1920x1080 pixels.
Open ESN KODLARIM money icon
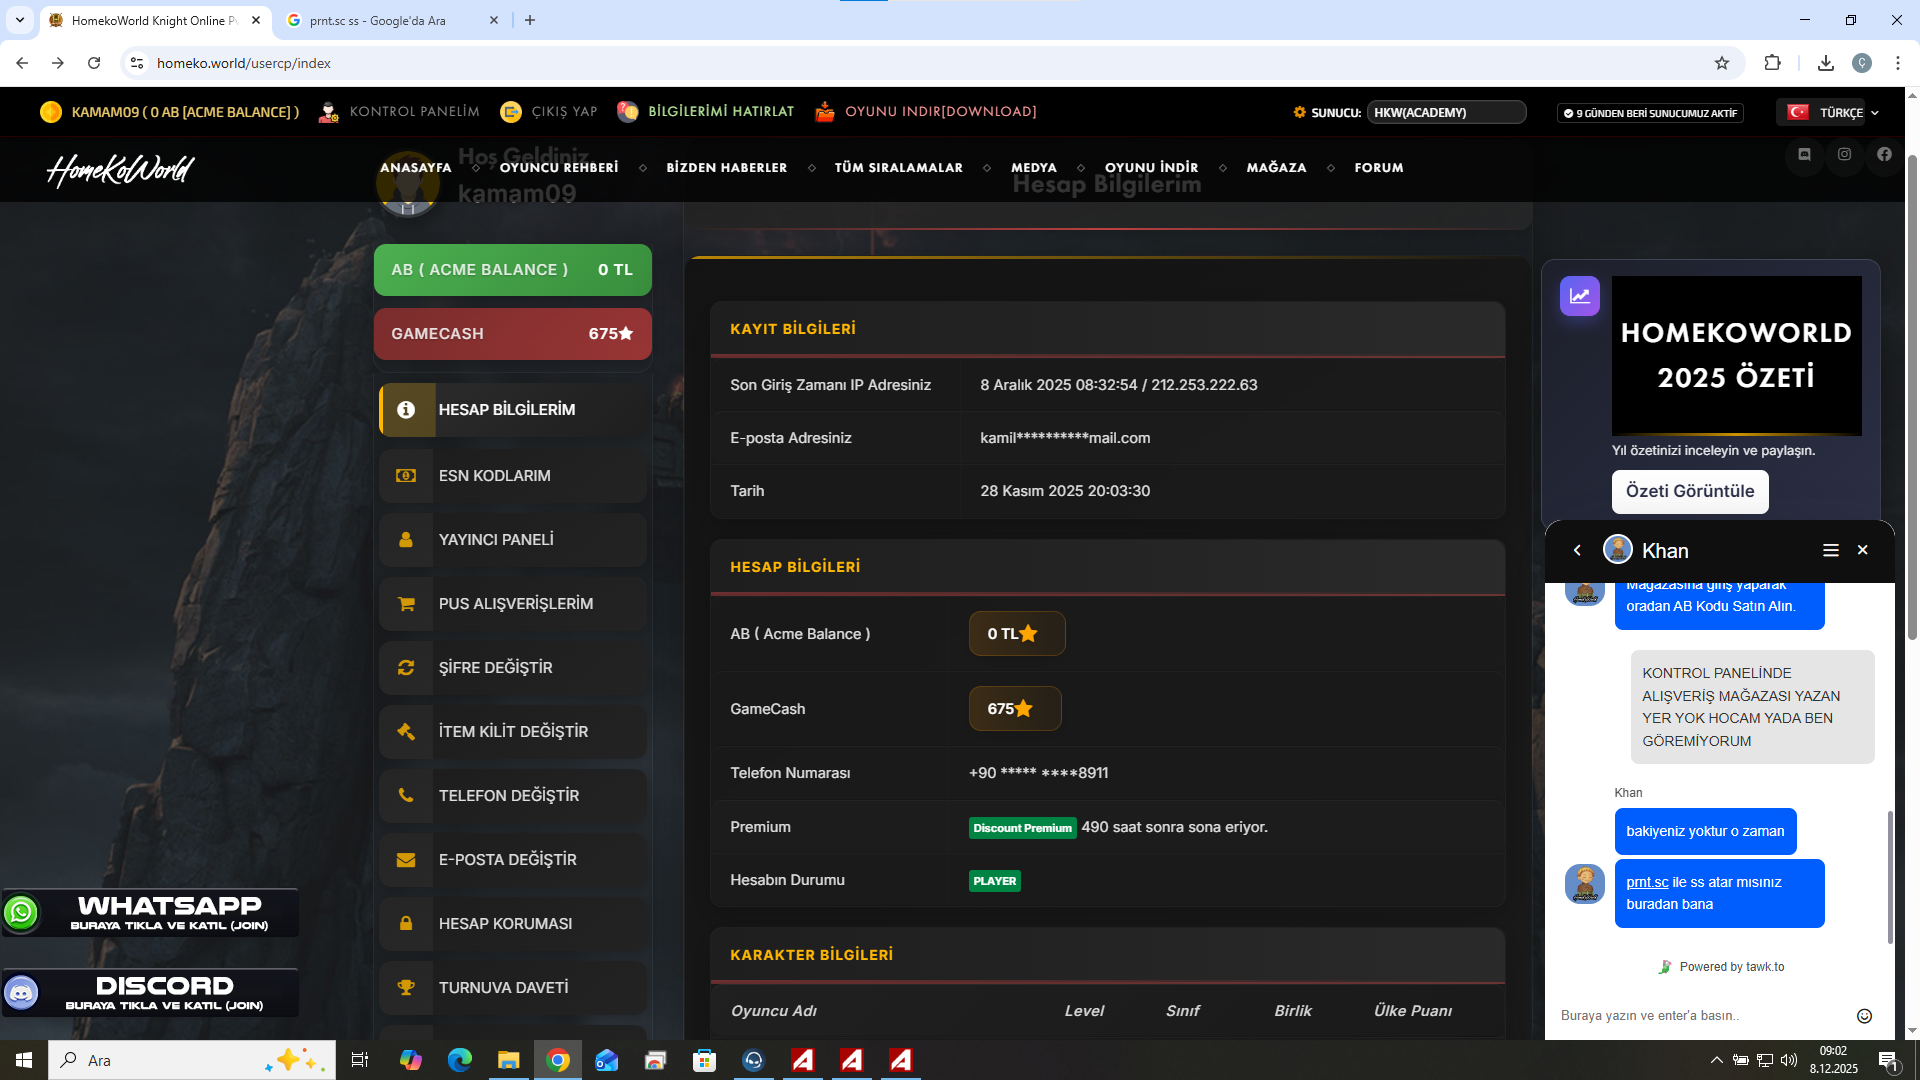pyautogui.click(x=406, y=476)
